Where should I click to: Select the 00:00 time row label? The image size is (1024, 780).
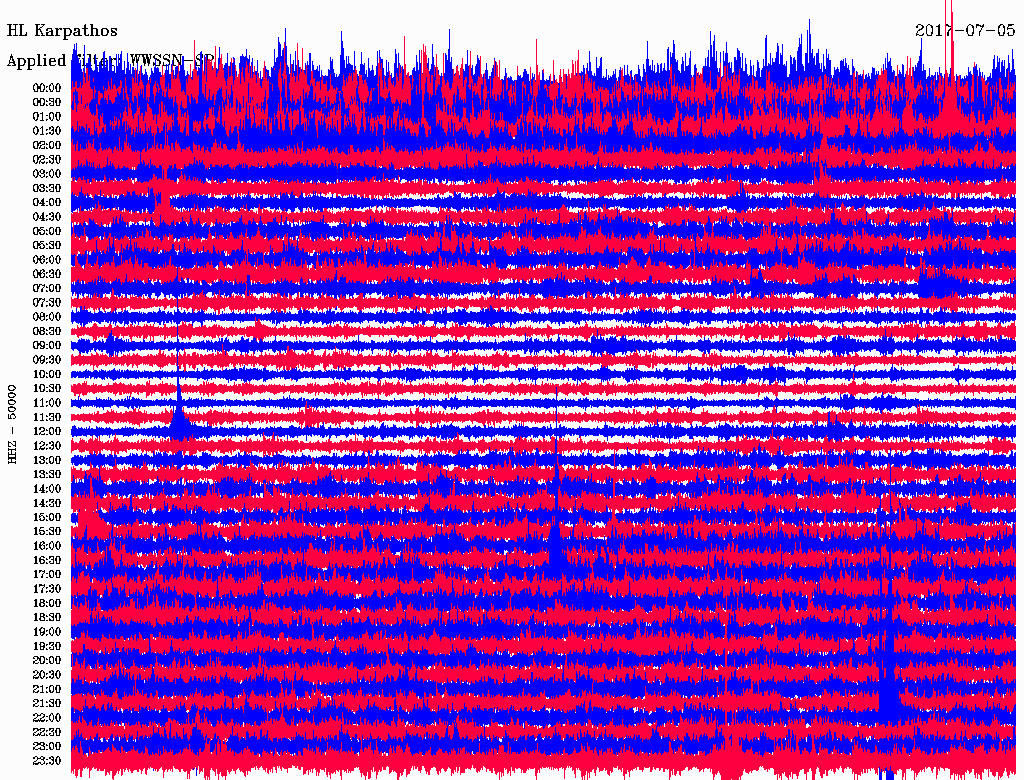pos(47,88)
